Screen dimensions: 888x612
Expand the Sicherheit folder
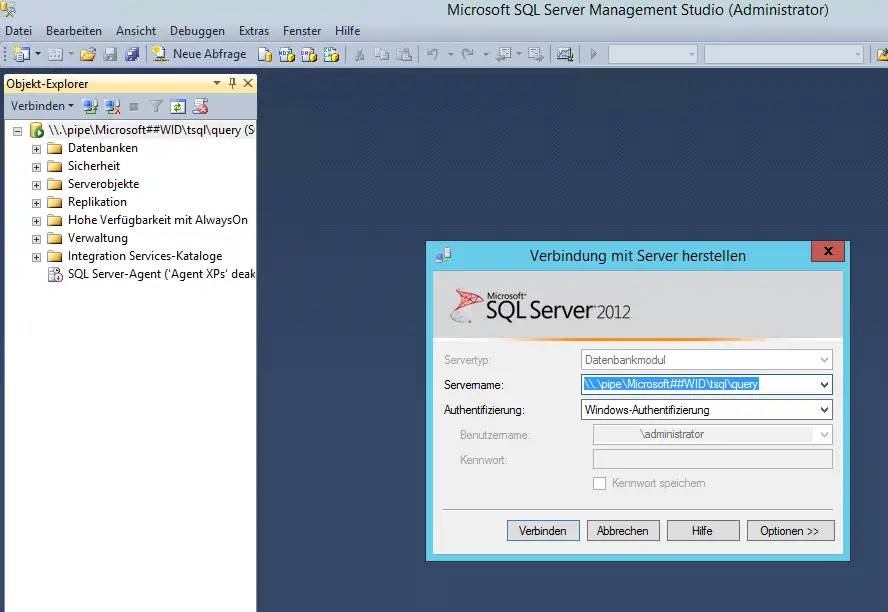tap(36, 168)
